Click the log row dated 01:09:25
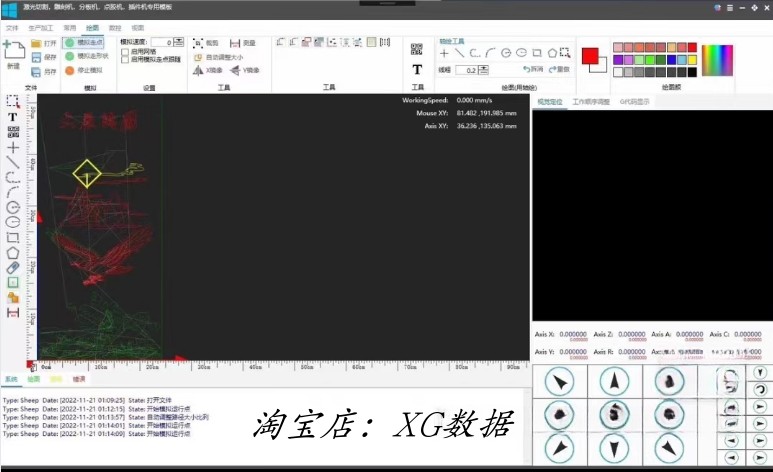 [87, 400]
